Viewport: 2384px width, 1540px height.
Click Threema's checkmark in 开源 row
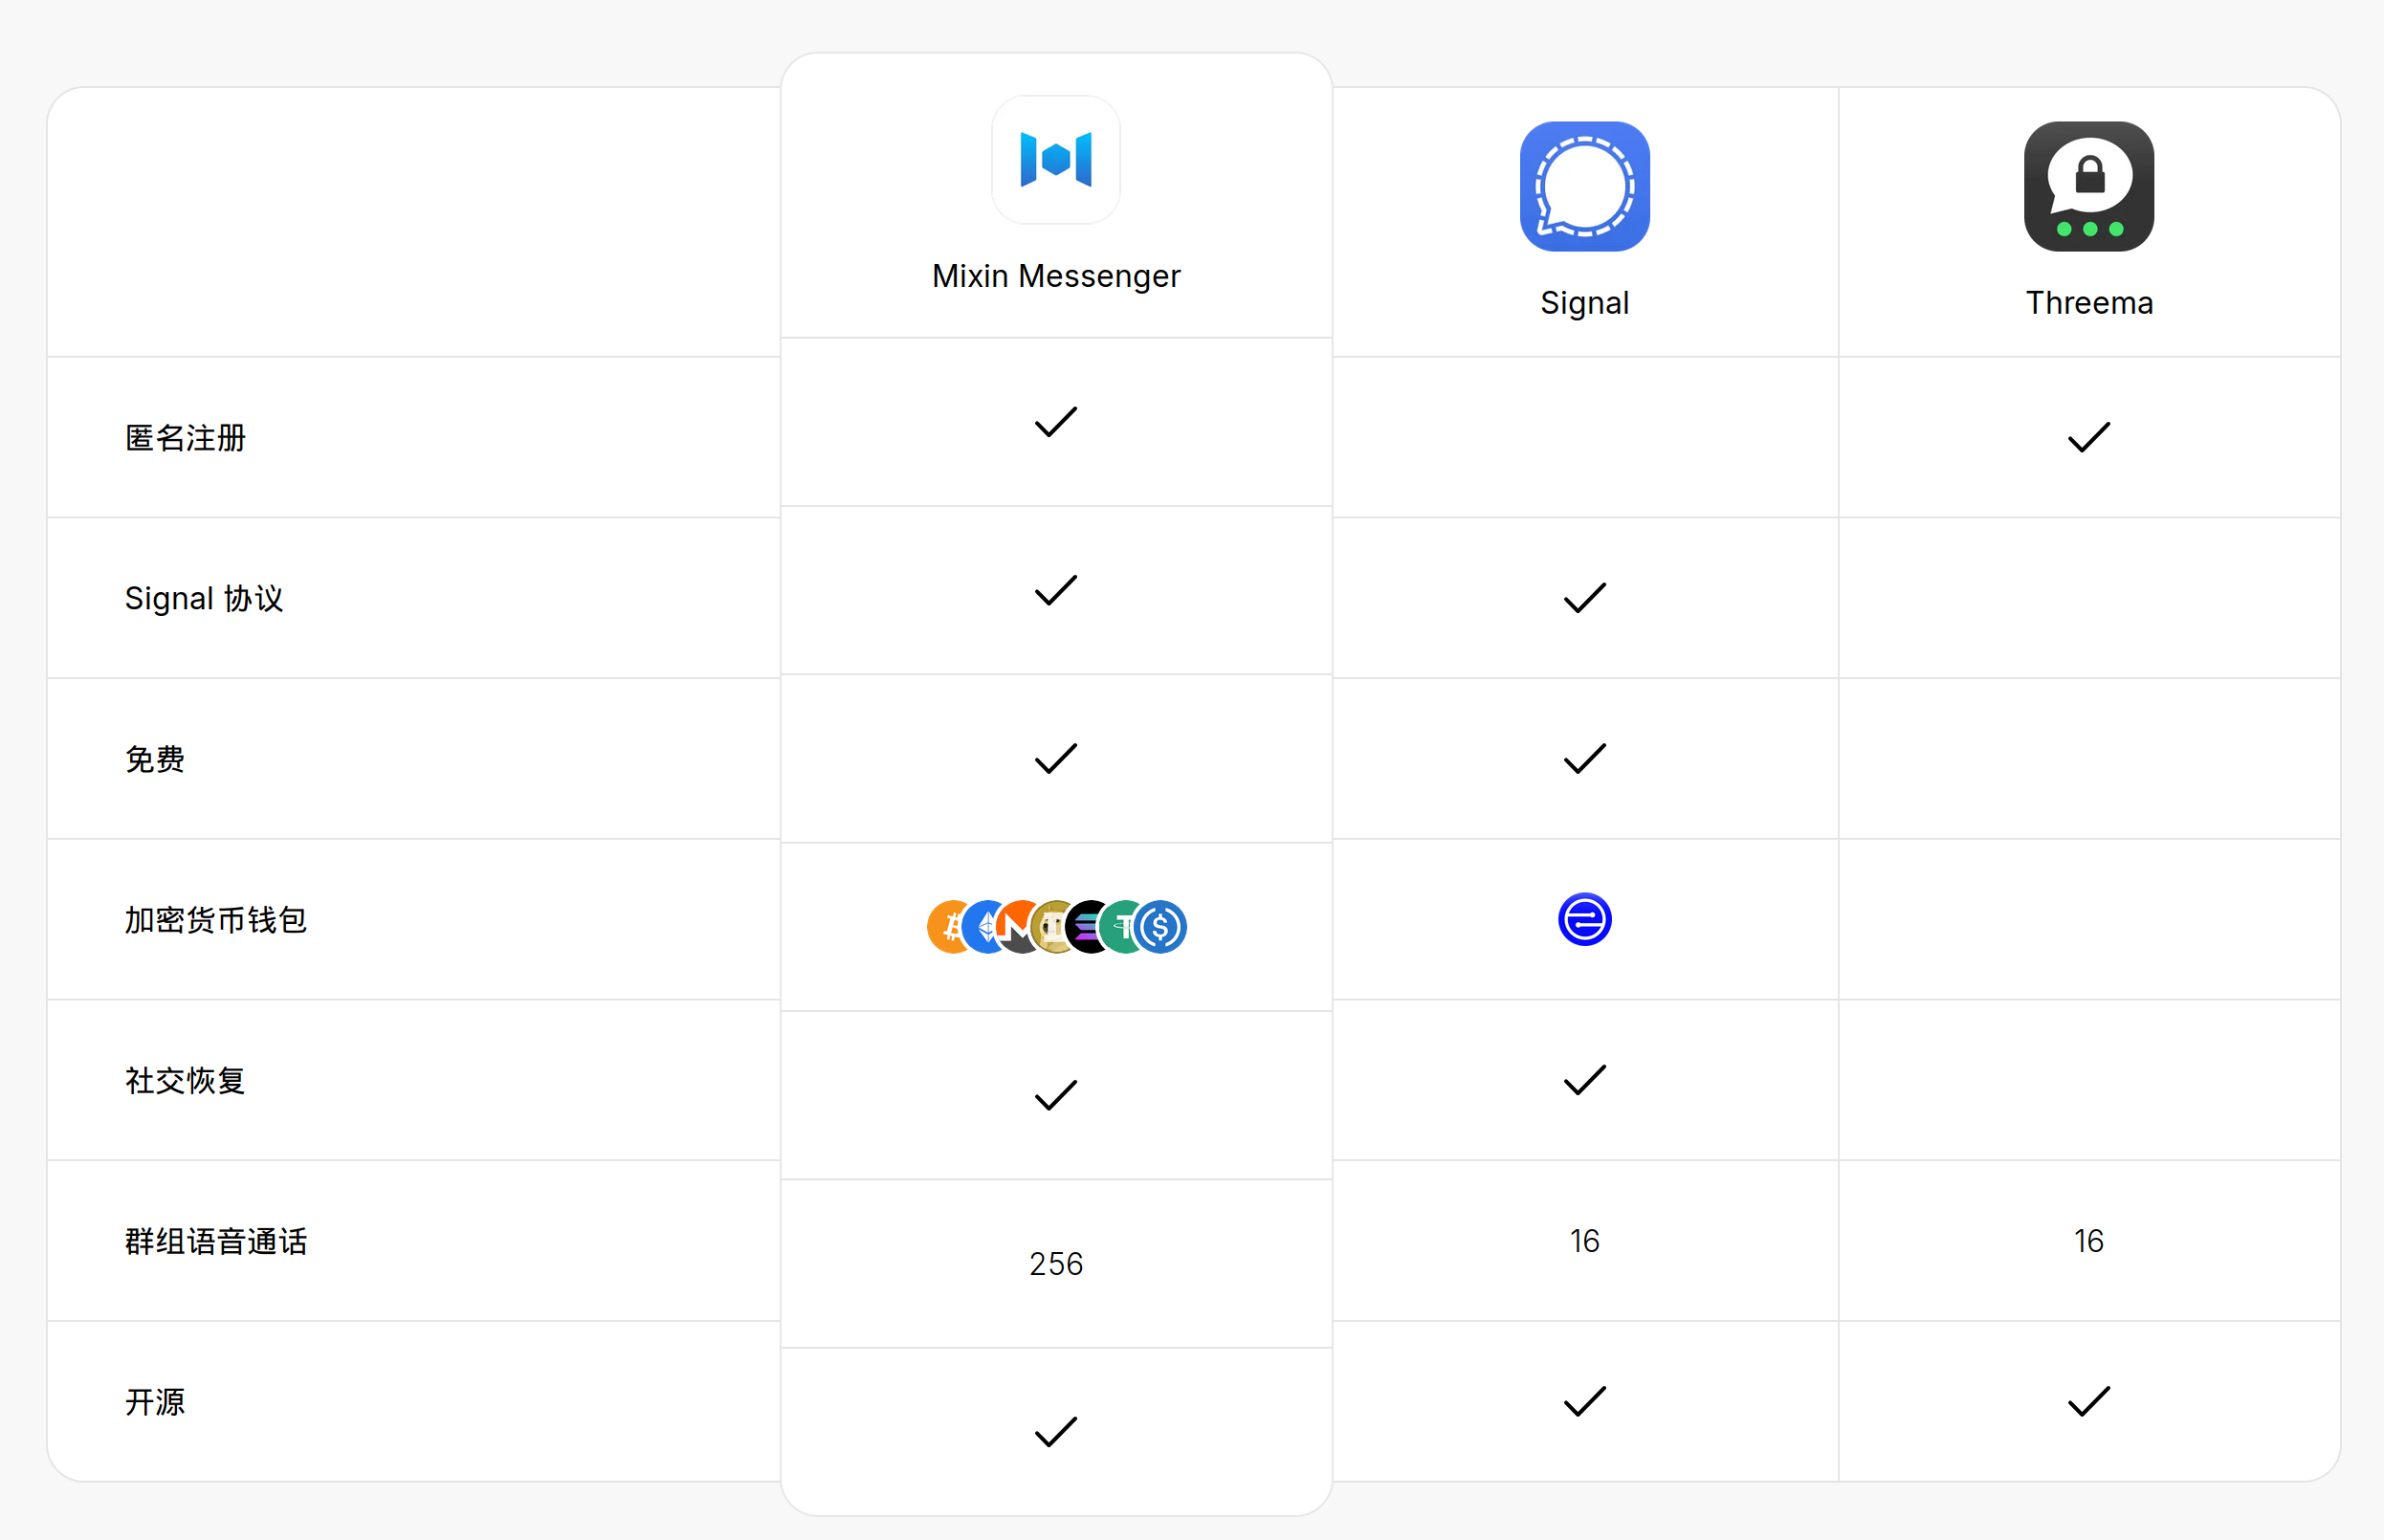pyautogui.click(x=2088, y=1401)
